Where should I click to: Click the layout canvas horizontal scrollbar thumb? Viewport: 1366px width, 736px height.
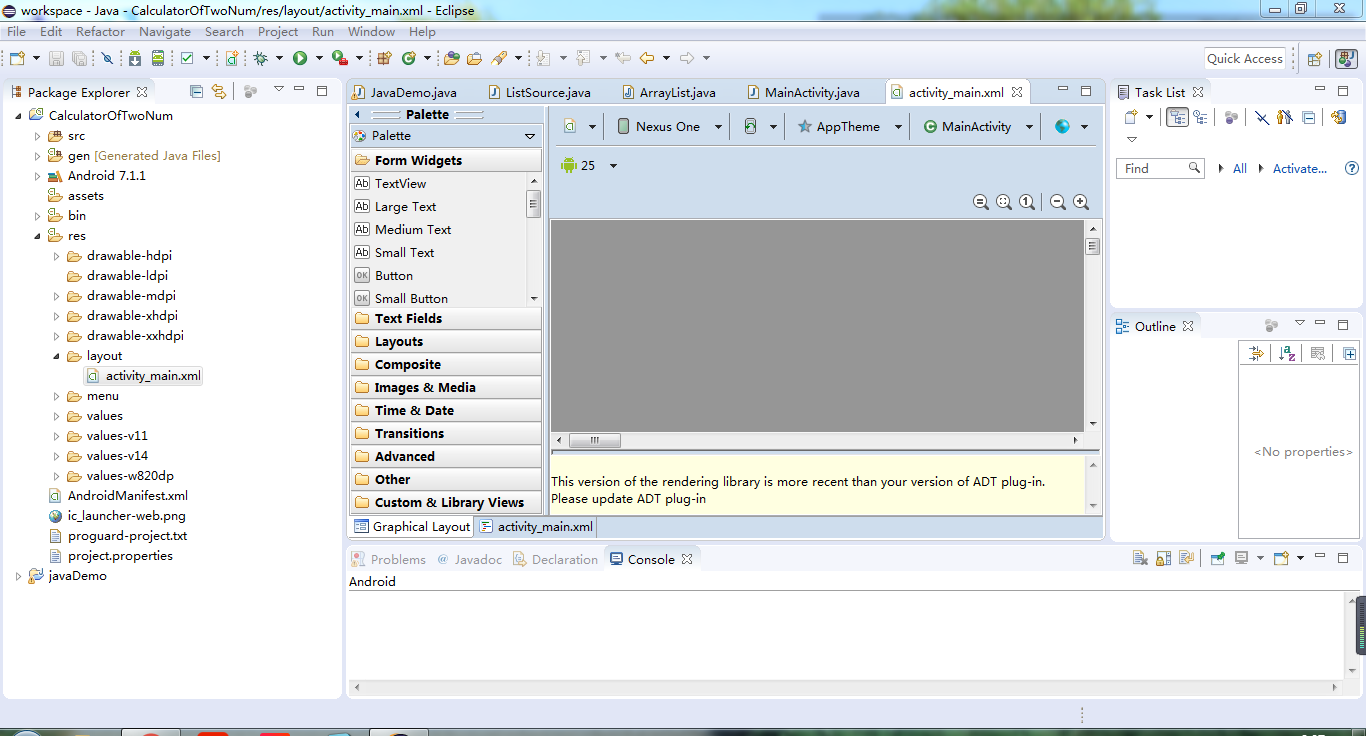(595, 440)
